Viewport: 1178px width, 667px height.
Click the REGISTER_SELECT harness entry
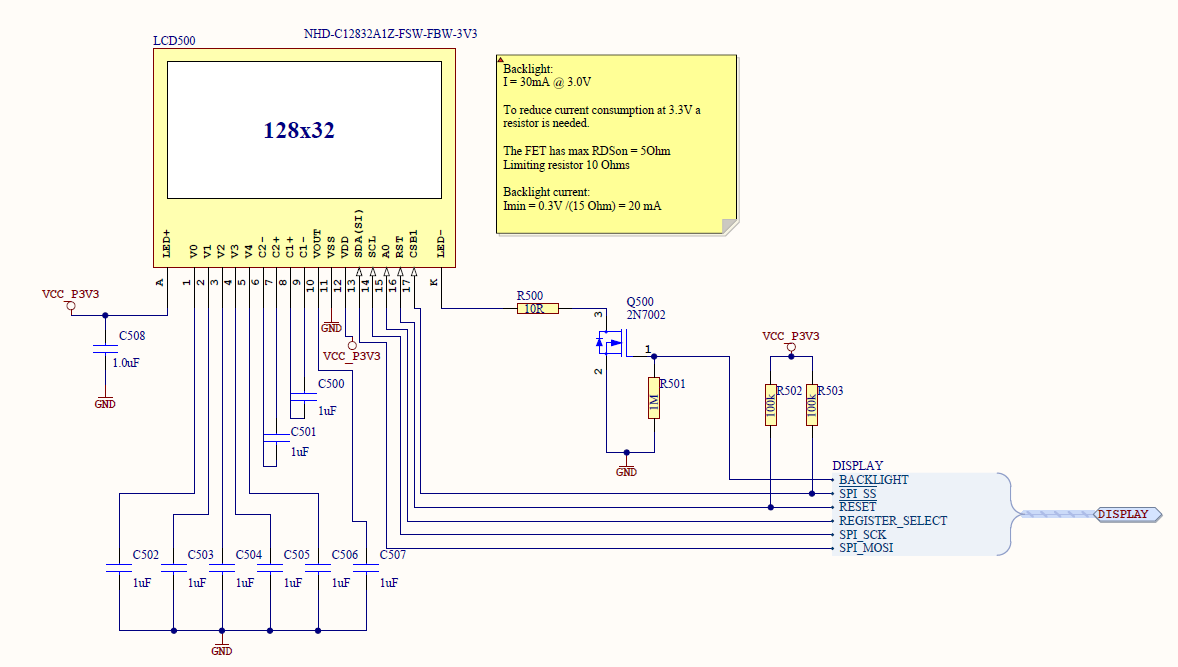892,521
